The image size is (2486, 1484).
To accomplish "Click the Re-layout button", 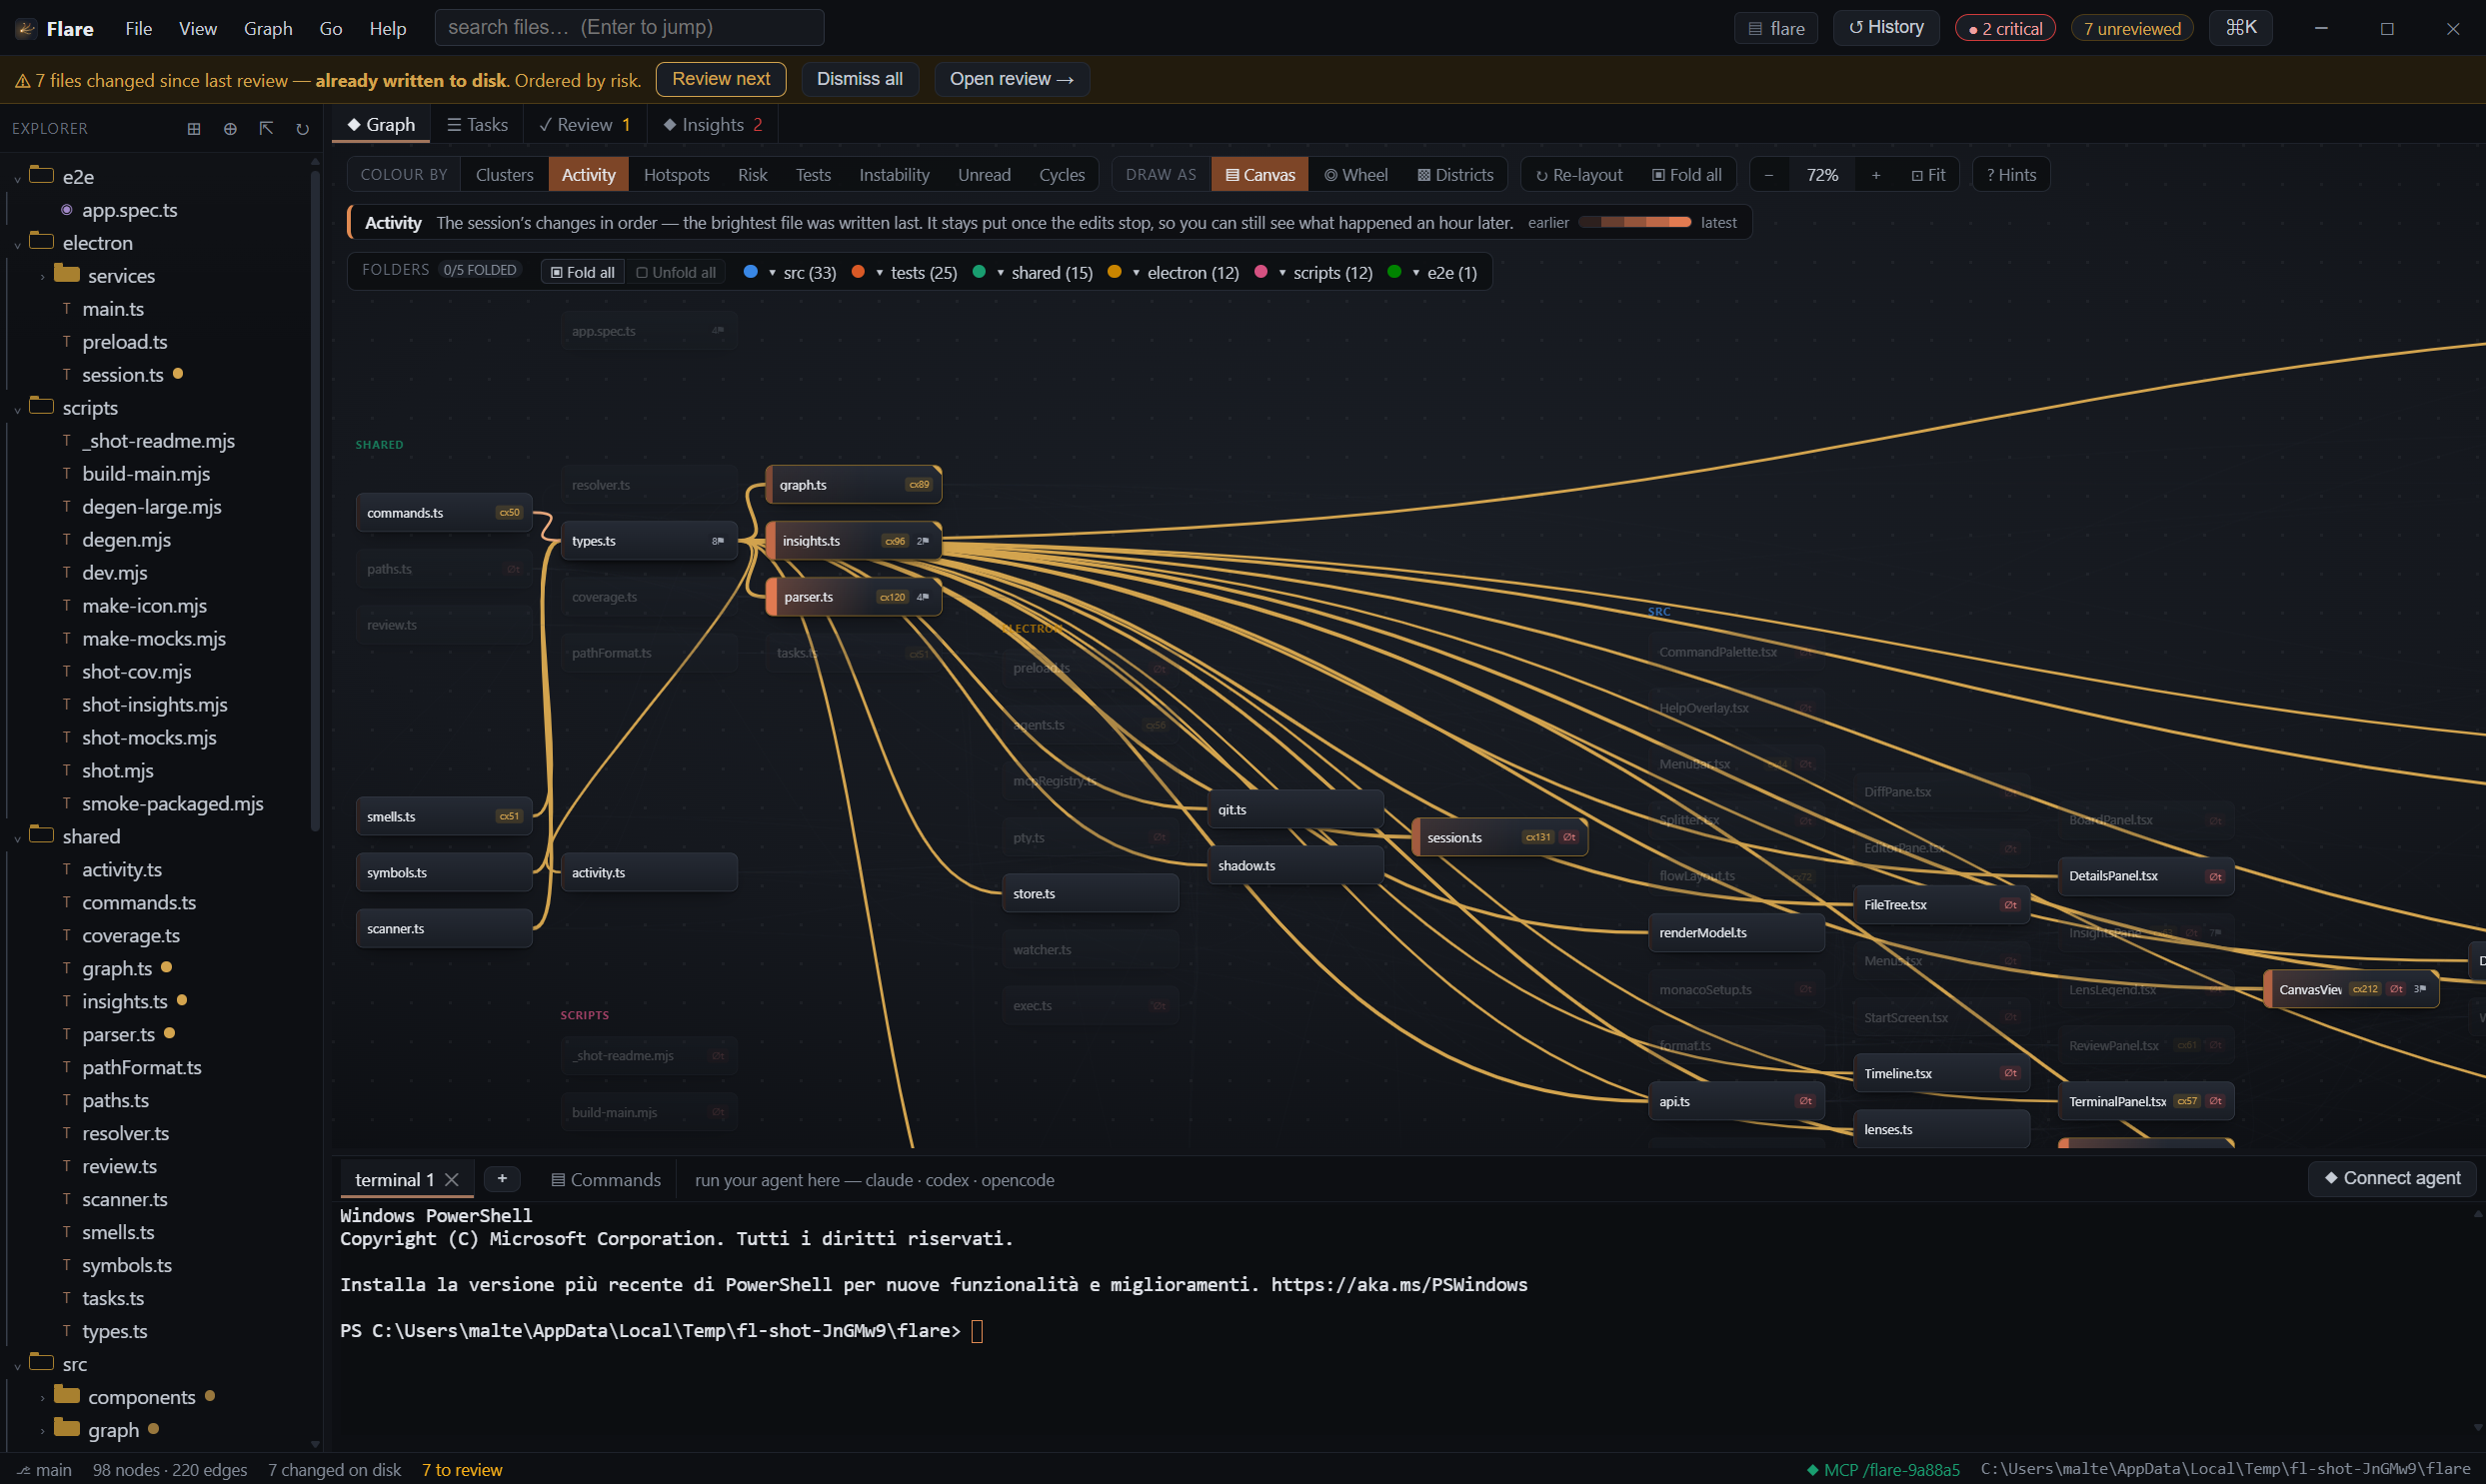I will (1579, 175).
